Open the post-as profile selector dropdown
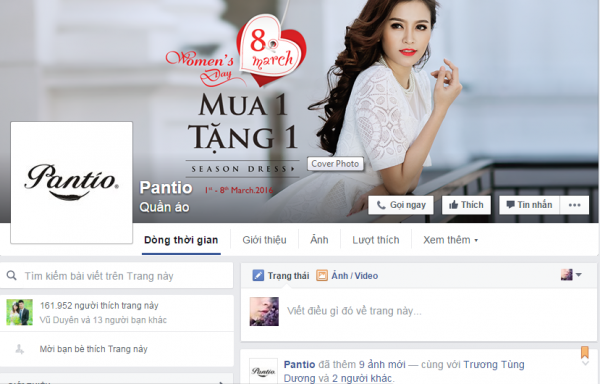This screenshot has height=384, width=600. (x=571, y=275)
